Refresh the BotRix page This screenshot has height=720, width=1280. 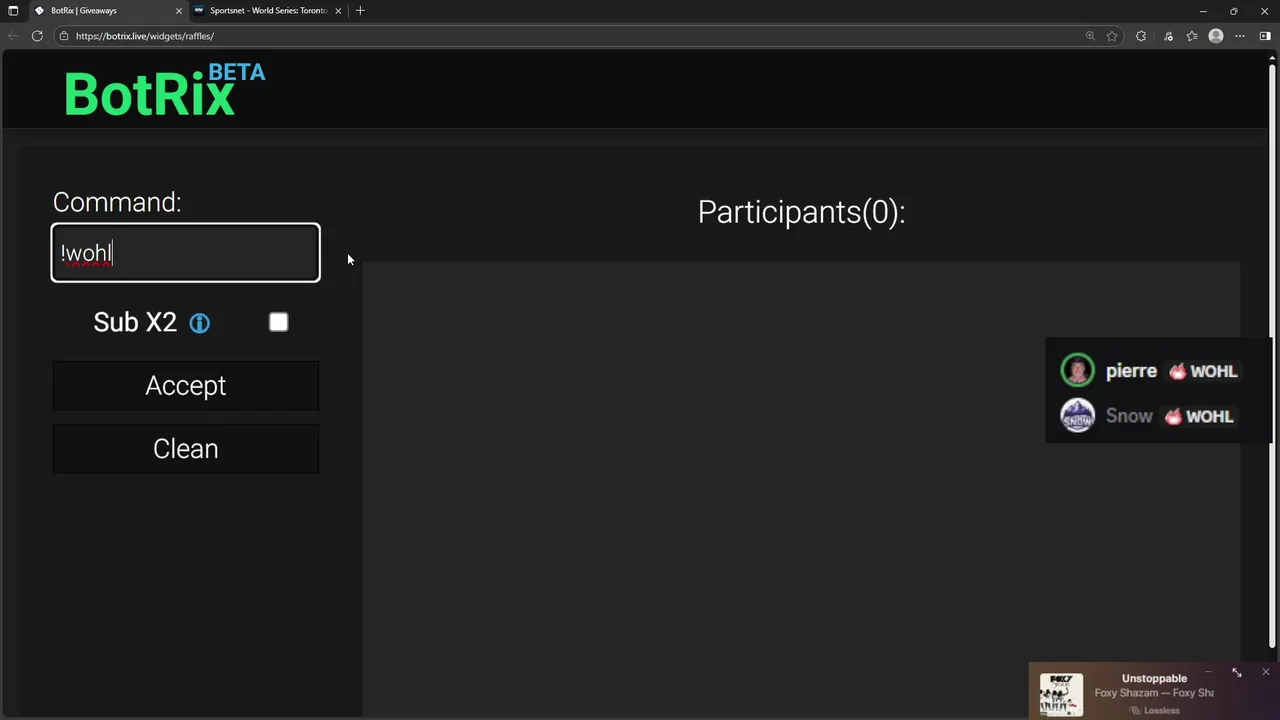tap(37, 36)
